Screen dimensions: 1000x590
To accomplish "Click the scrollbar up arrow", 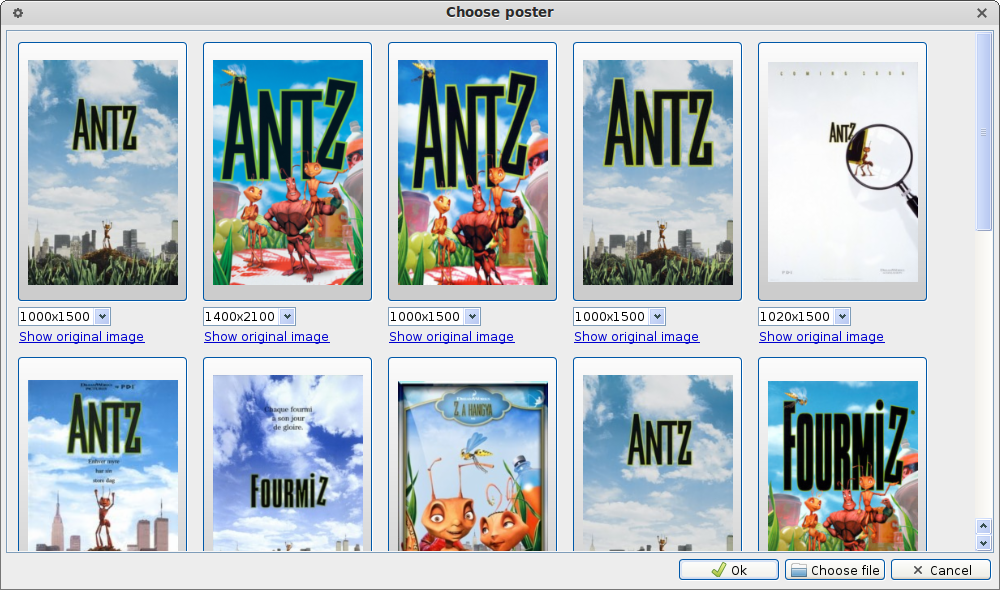I will pos(983,526).
